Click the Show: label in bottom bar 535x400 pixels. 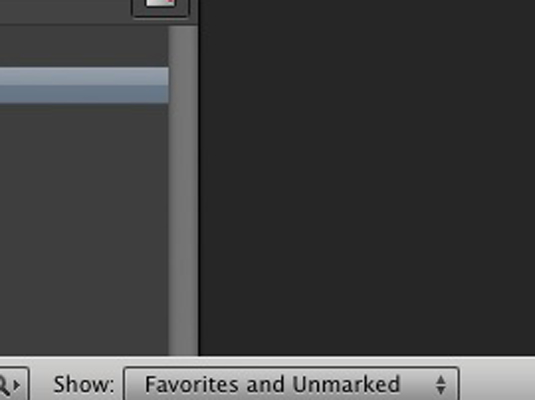[84, 385]
